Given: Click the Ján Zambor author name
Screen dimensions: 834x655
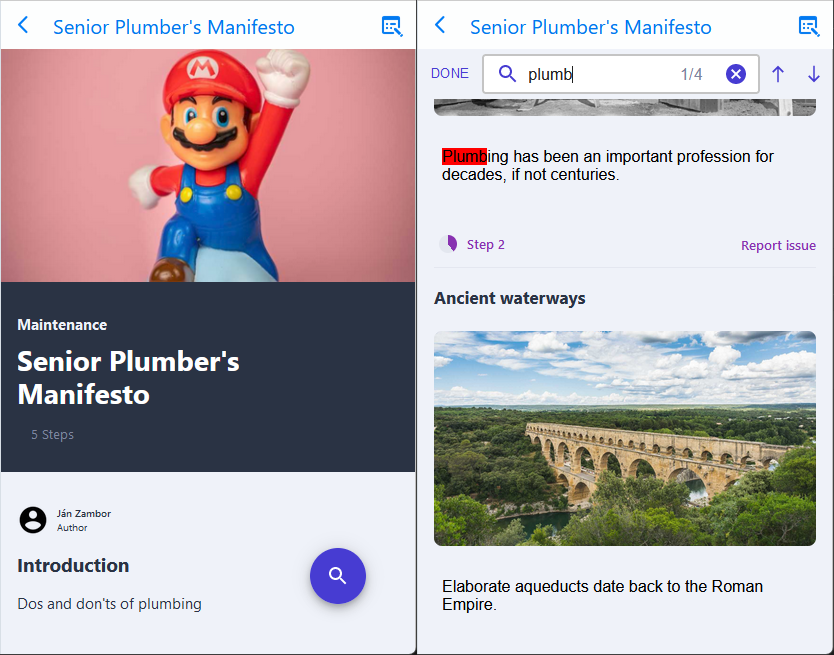Looking at the screenshot, I should pyautogui.click(x=84, y=514).
